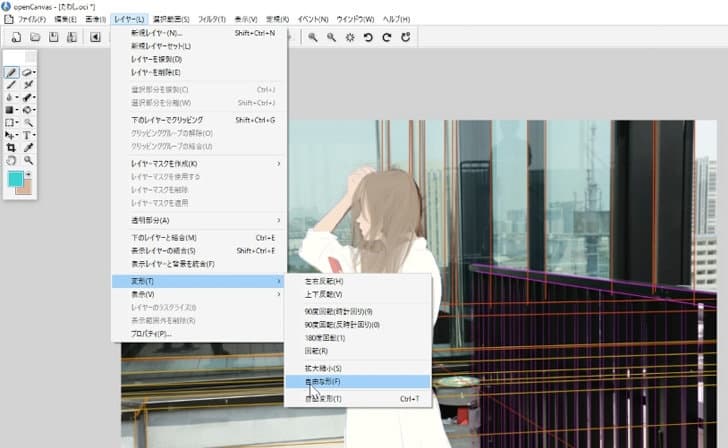728x448 pixels.
Task: Choose 下のレイヤーでクリッピング menu entry
Action: pos(198,120)
